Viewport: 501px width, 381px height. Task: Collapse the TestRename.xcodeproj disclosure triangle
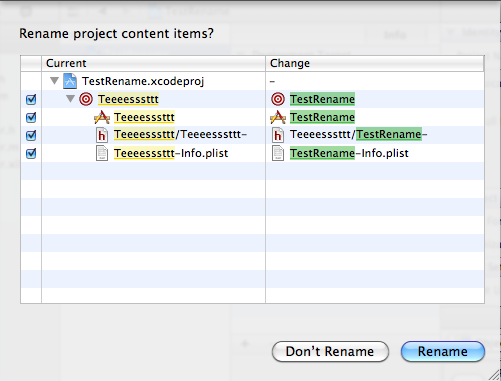pyautogui.click(x=54, y=81)
